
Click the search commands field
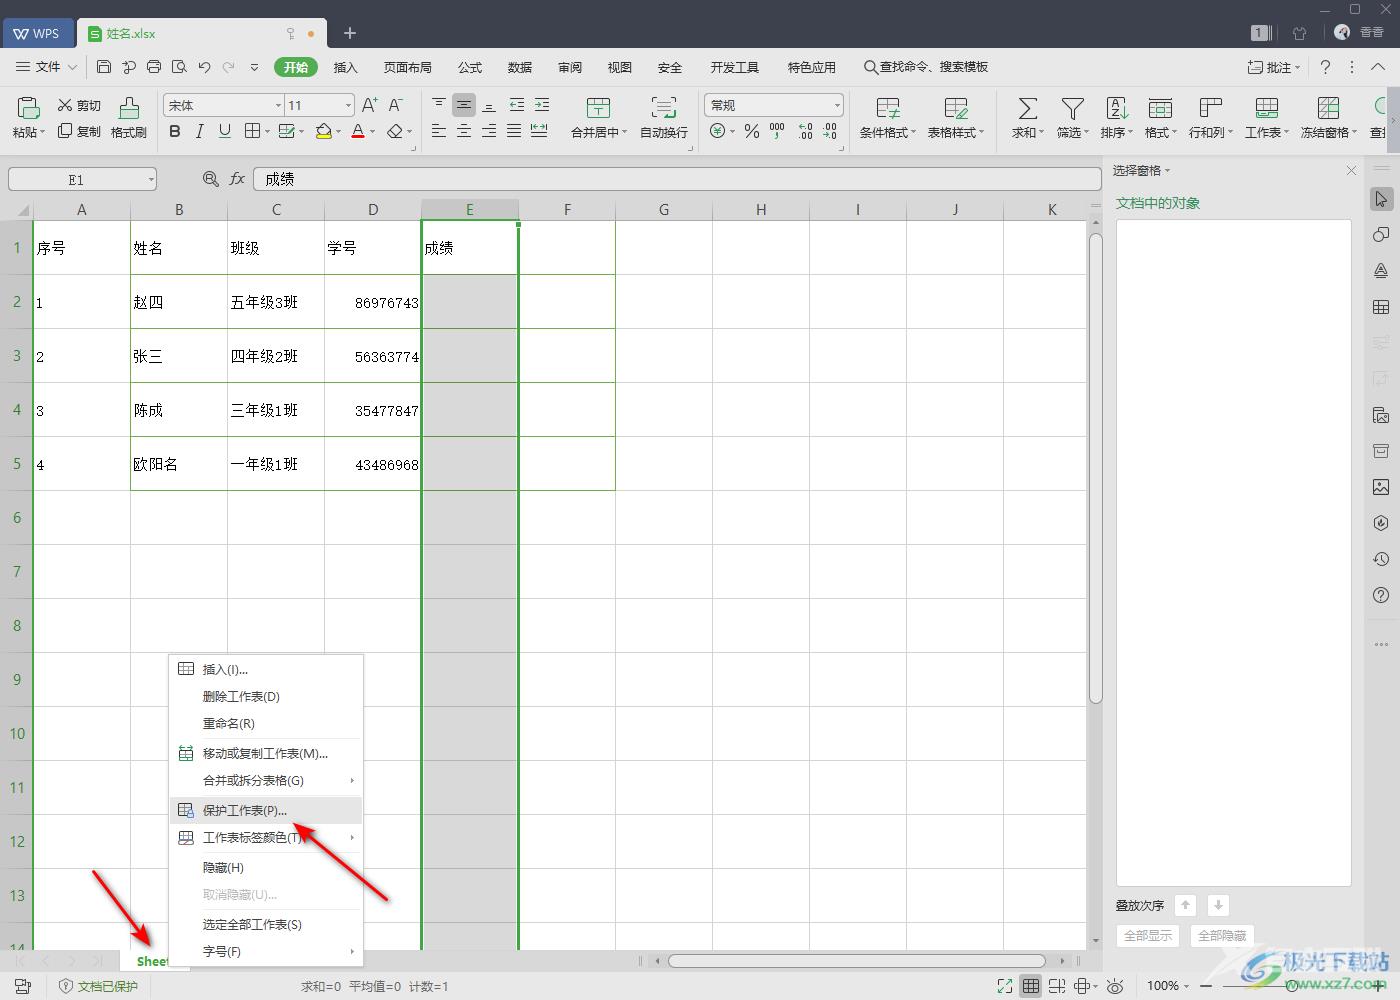coord(927,67)
